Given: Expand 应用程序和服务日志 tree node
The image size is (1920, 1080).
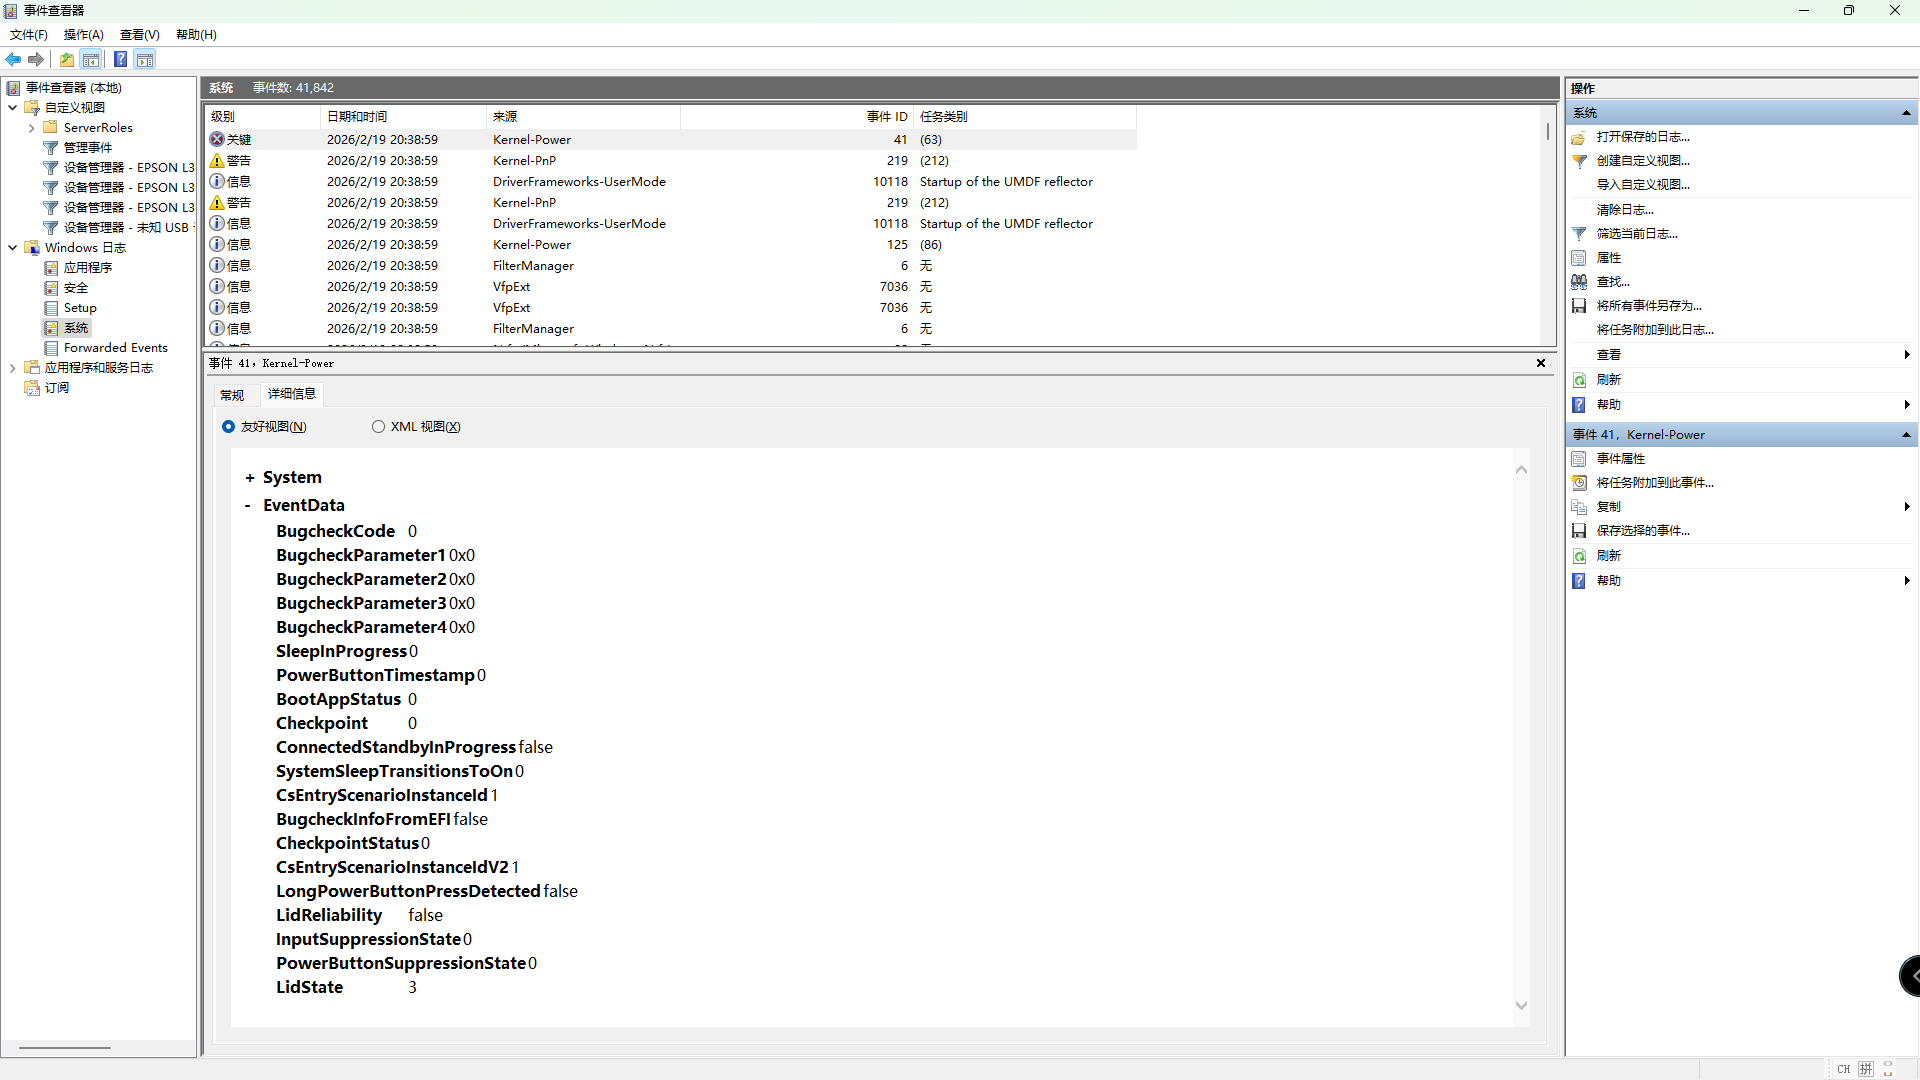Looking at the screenshot, I should [x=13, y=368].
